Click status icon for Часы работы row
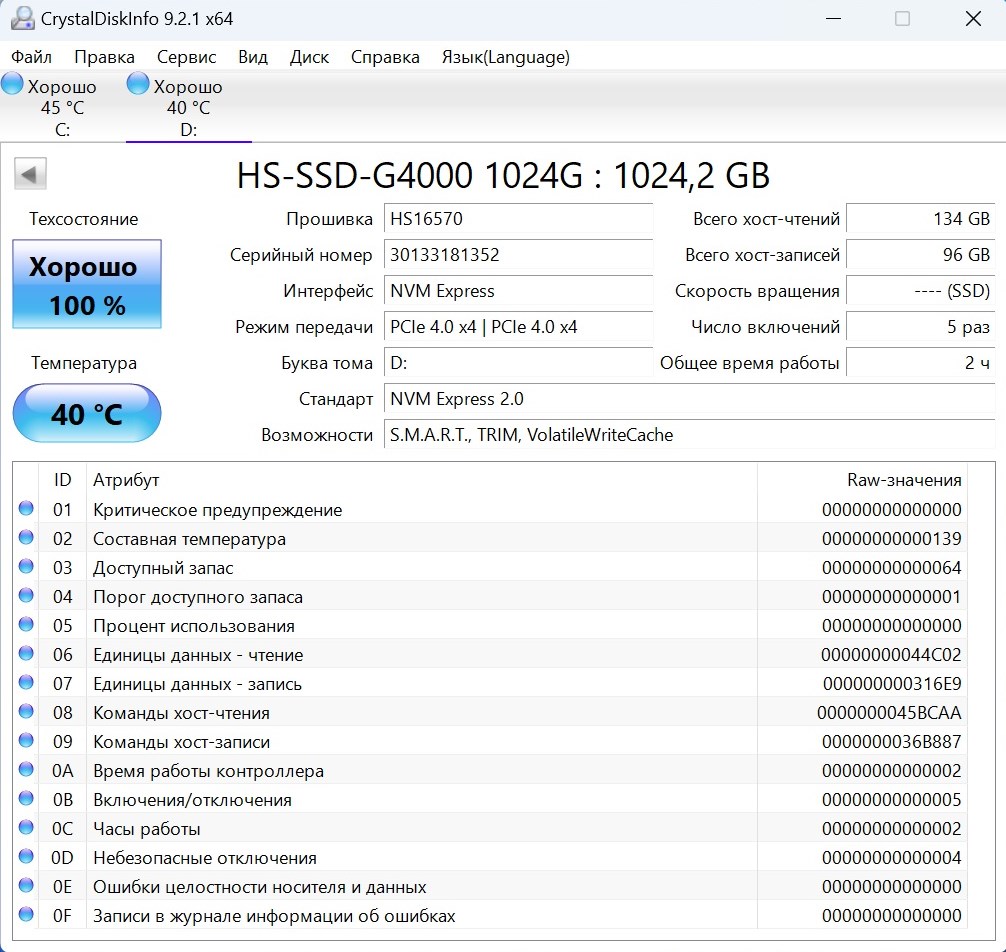The width and height of the screenshot is (1006, 952). [x=26, y=829]
